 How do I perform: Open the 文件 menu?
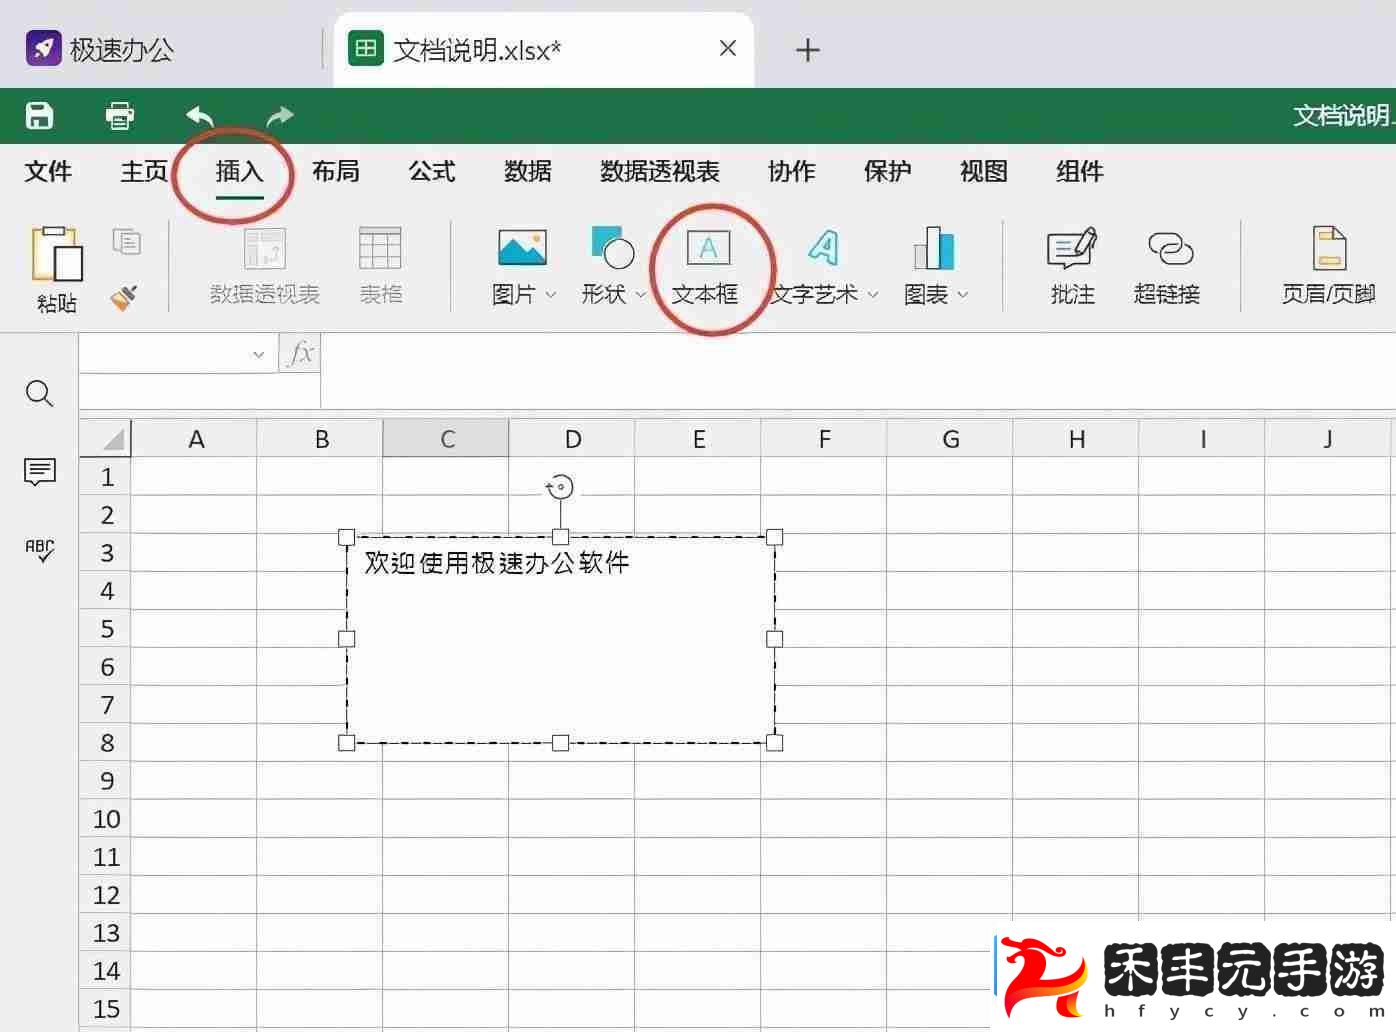tap(48, 172)
